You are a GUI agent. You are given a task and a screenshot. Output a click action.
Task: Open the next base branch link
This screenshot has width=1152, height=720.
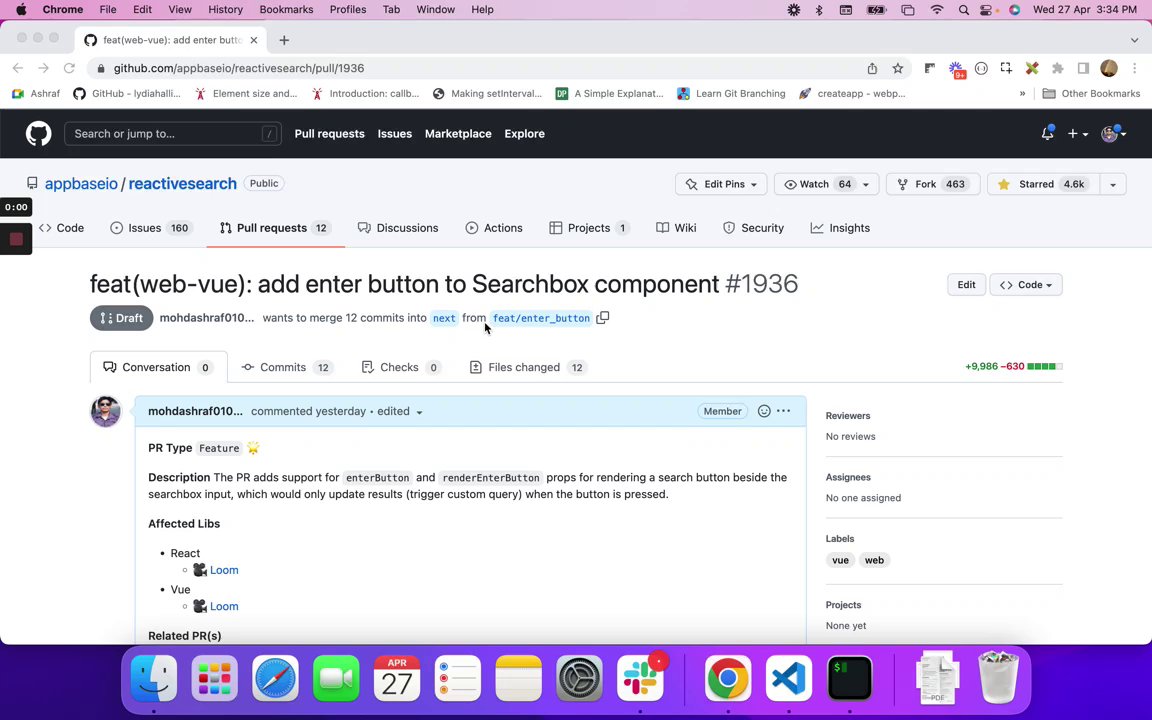444,318
